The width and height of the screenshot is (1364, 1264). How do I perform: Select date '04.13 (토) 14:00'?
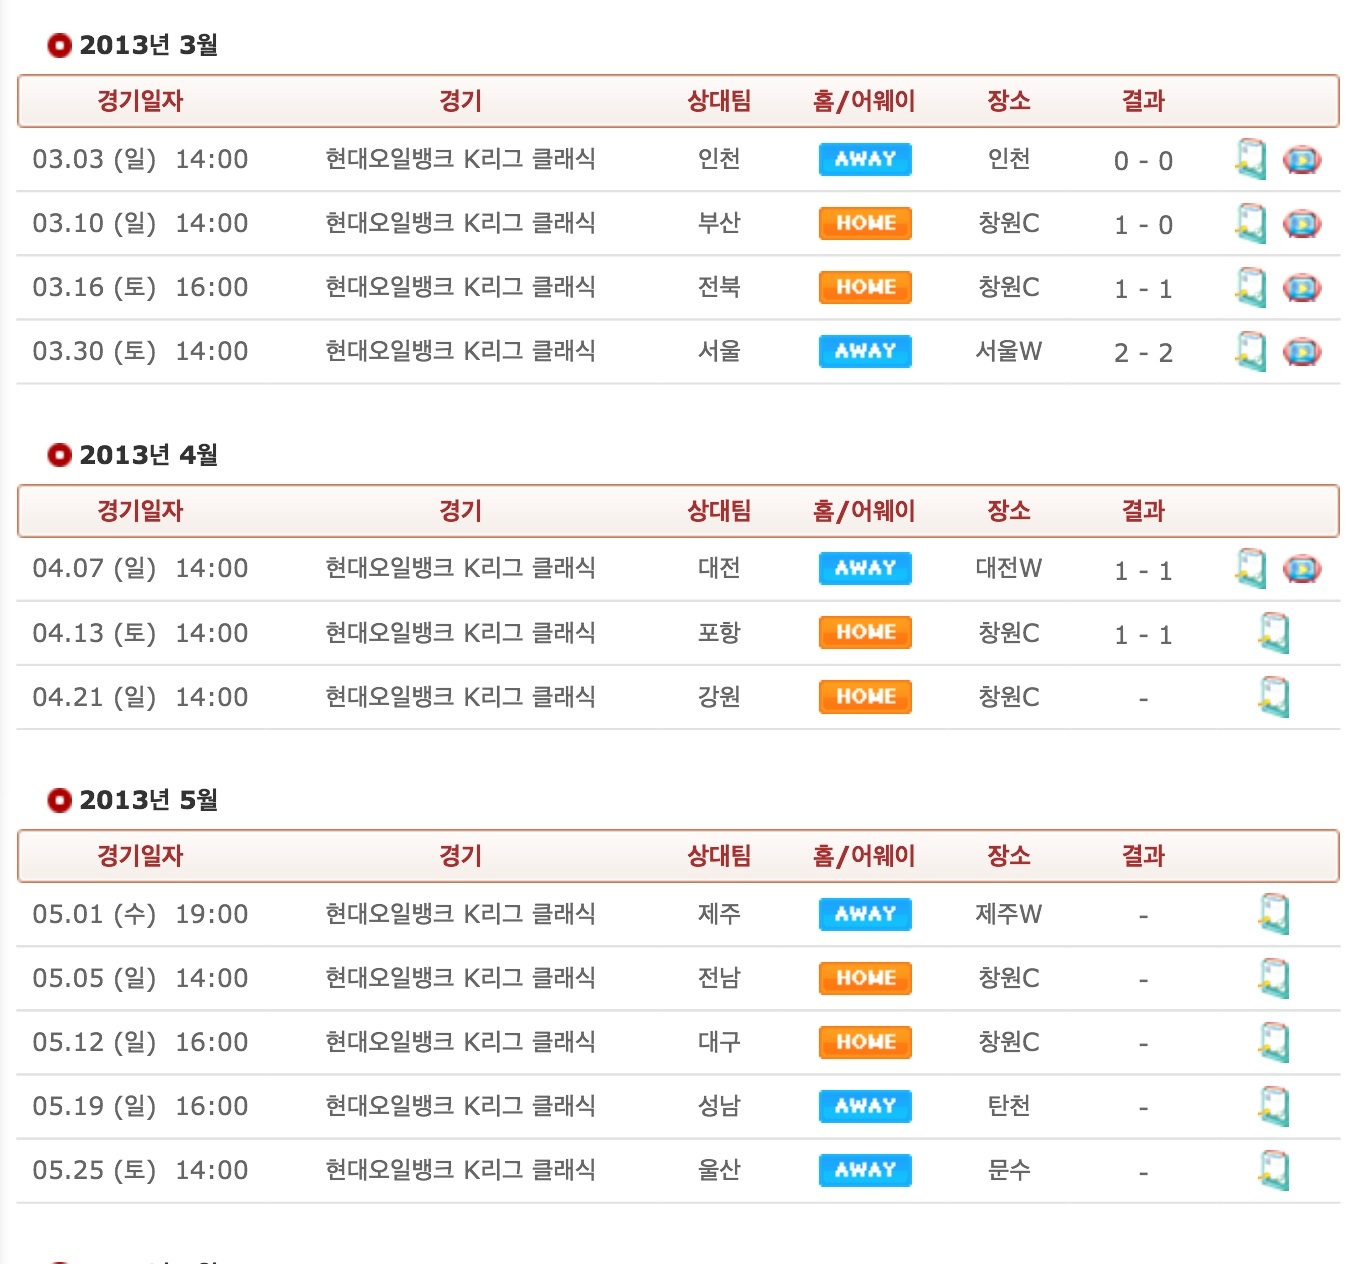click(140, 633)
